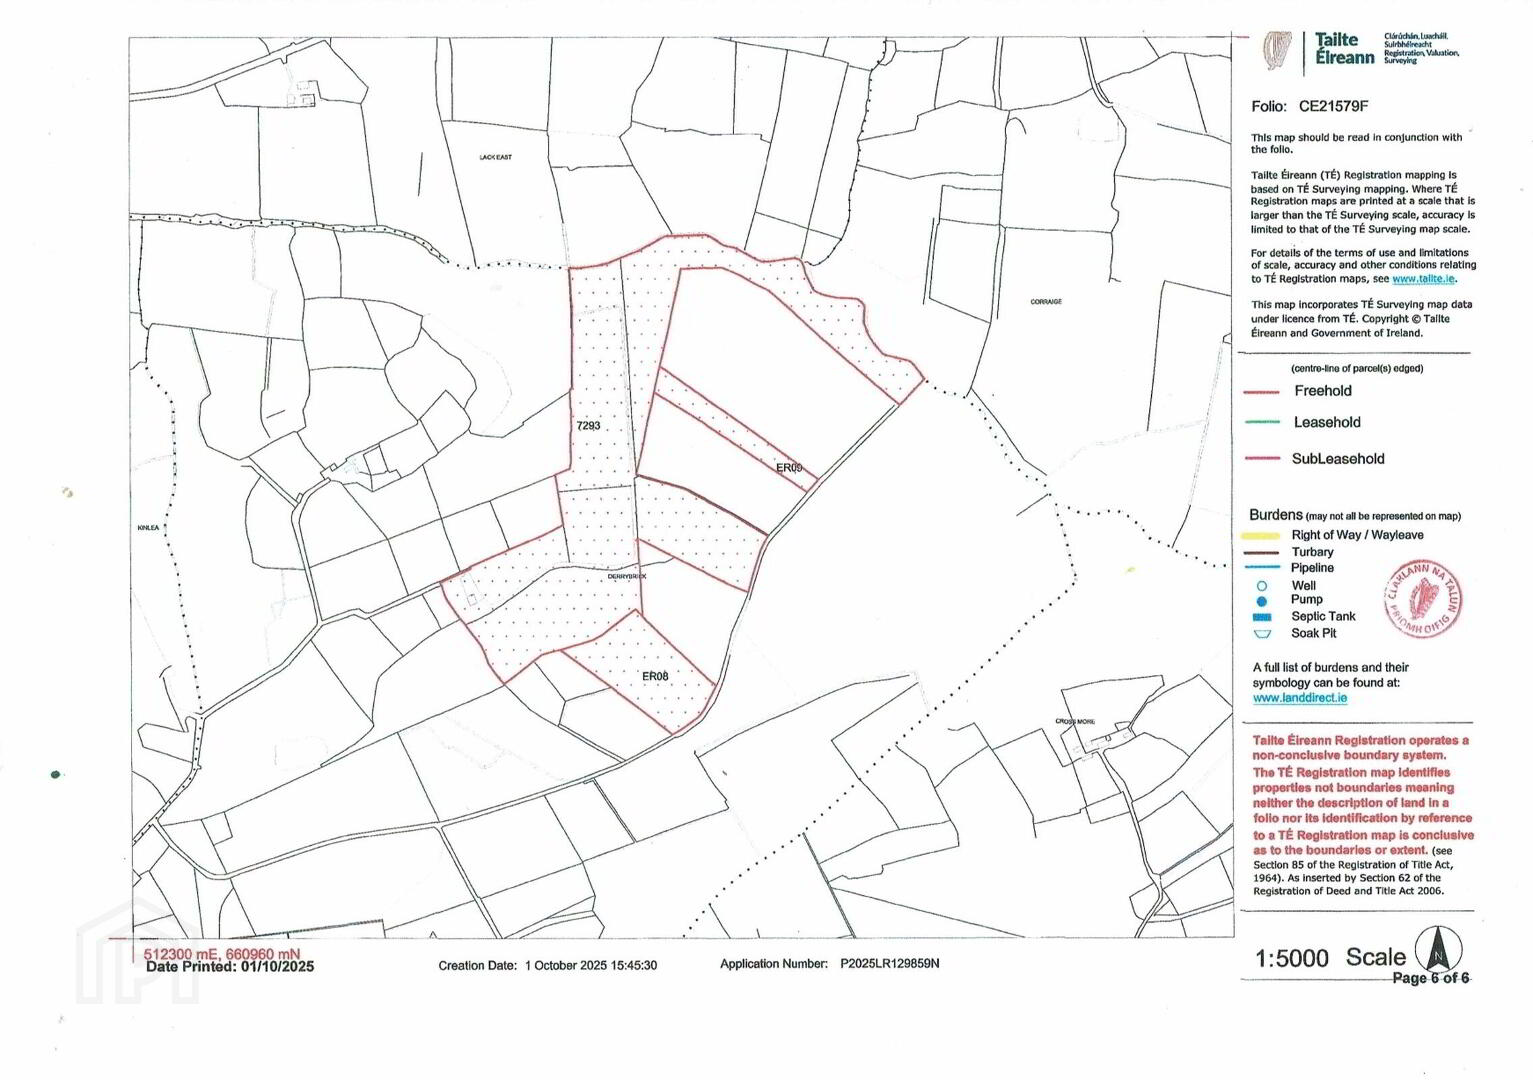Click the 'Folio: CE21579F' text
This screenshot has height=1080, width=1533.
click(x=1310, y=106)
